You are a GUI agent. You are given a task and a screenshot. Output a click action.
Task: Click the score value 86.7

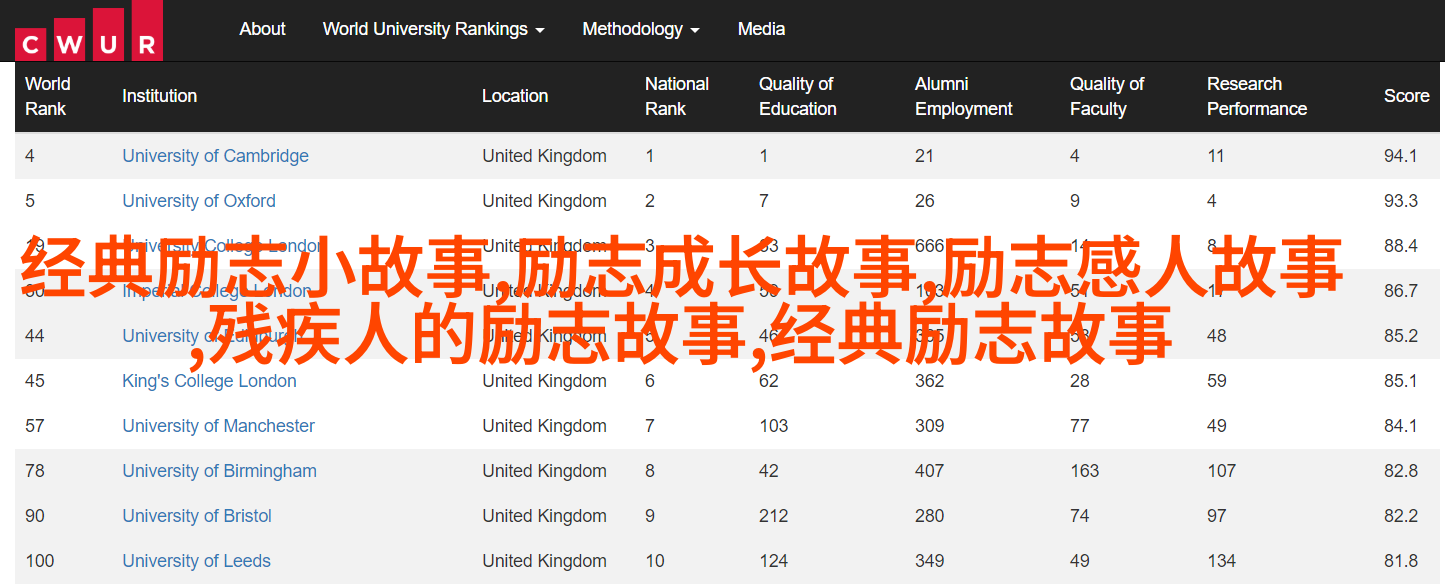[x=1401, y=291]
